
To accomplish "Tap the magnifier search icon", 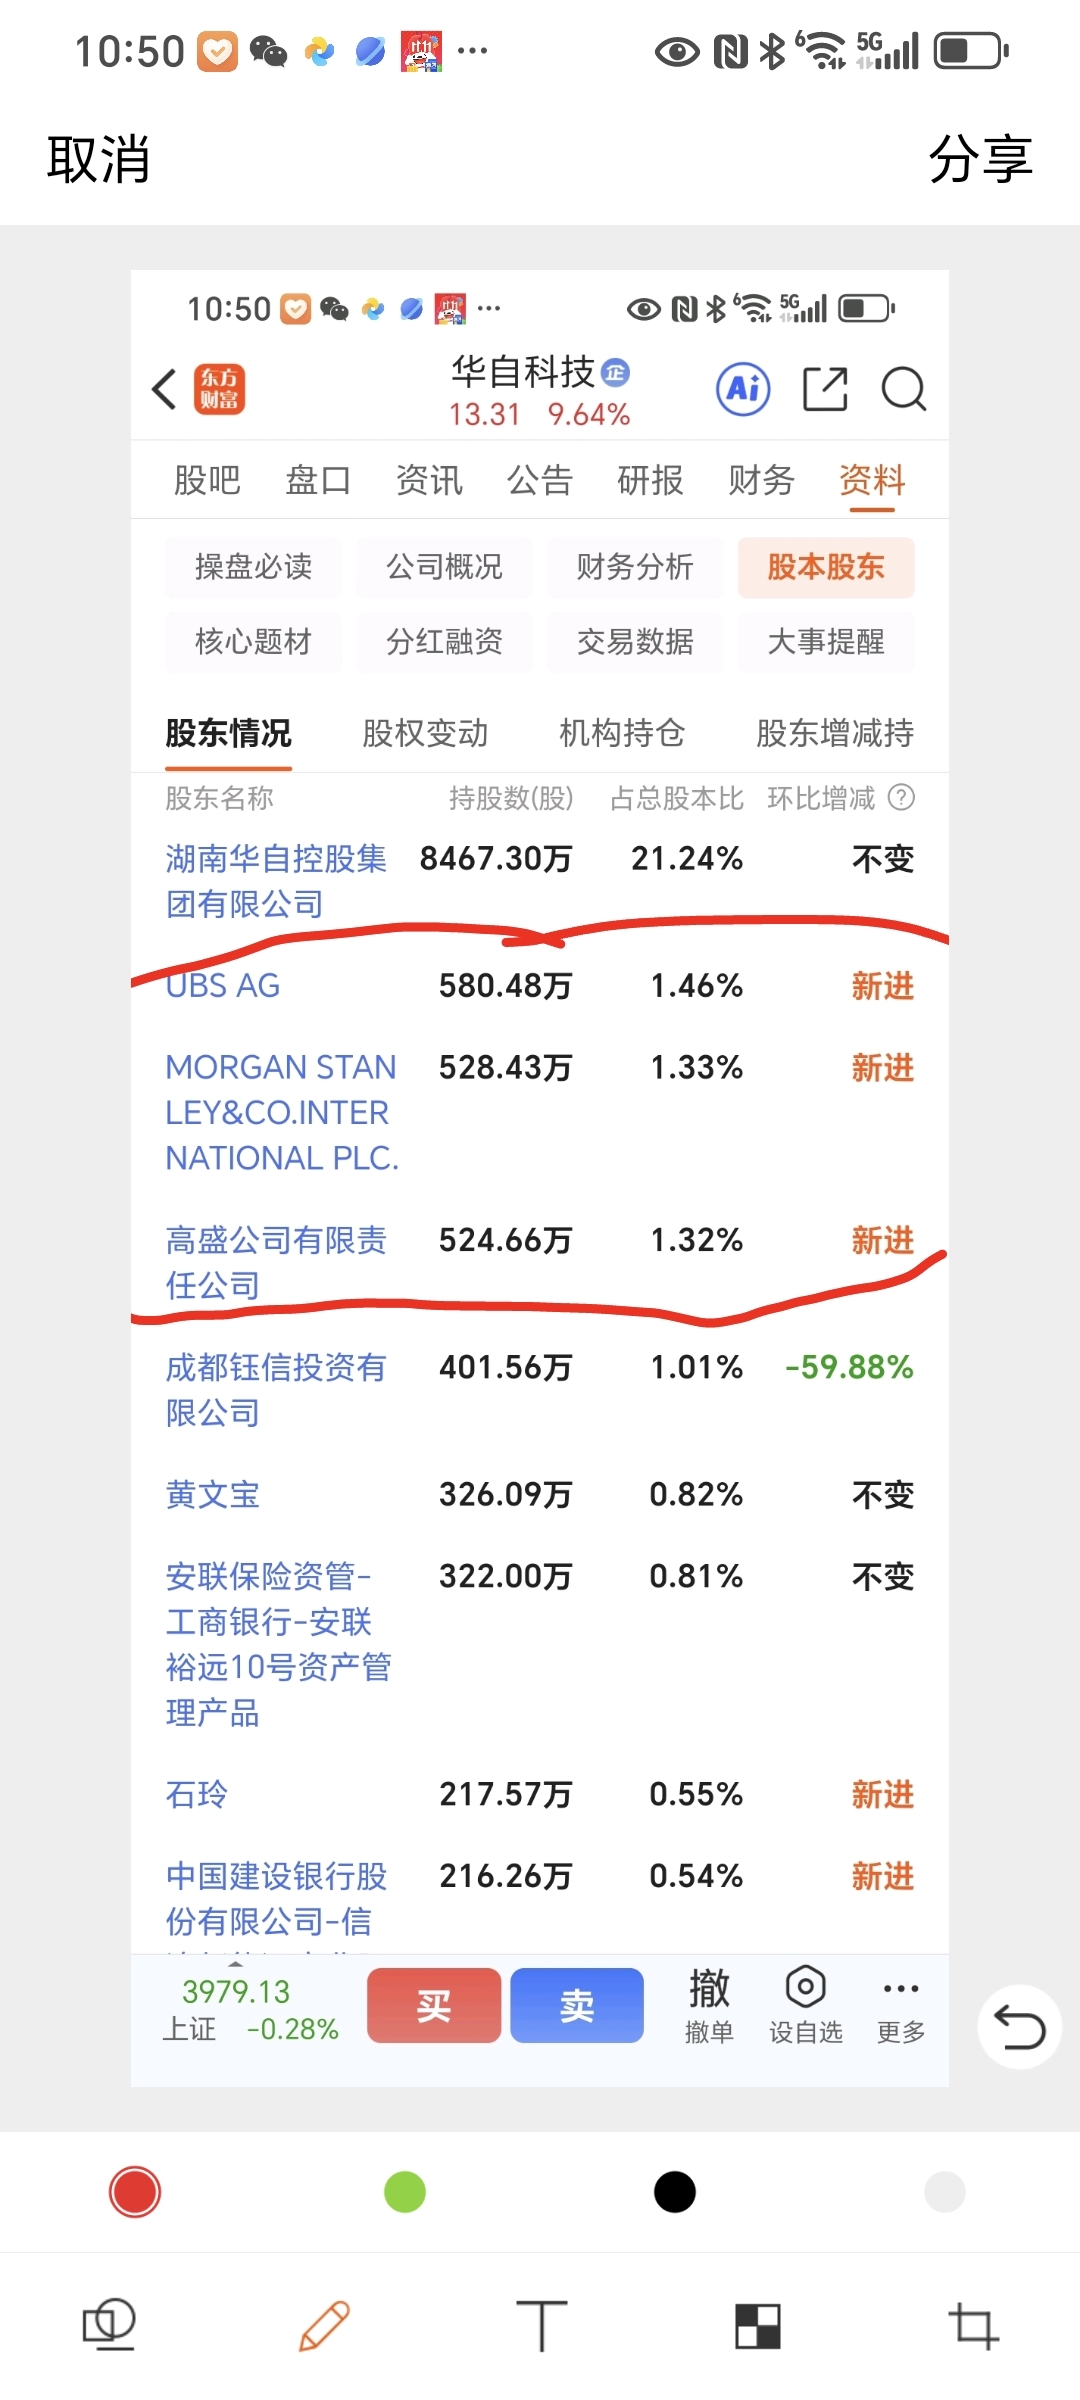I will (x=903, y=389).
